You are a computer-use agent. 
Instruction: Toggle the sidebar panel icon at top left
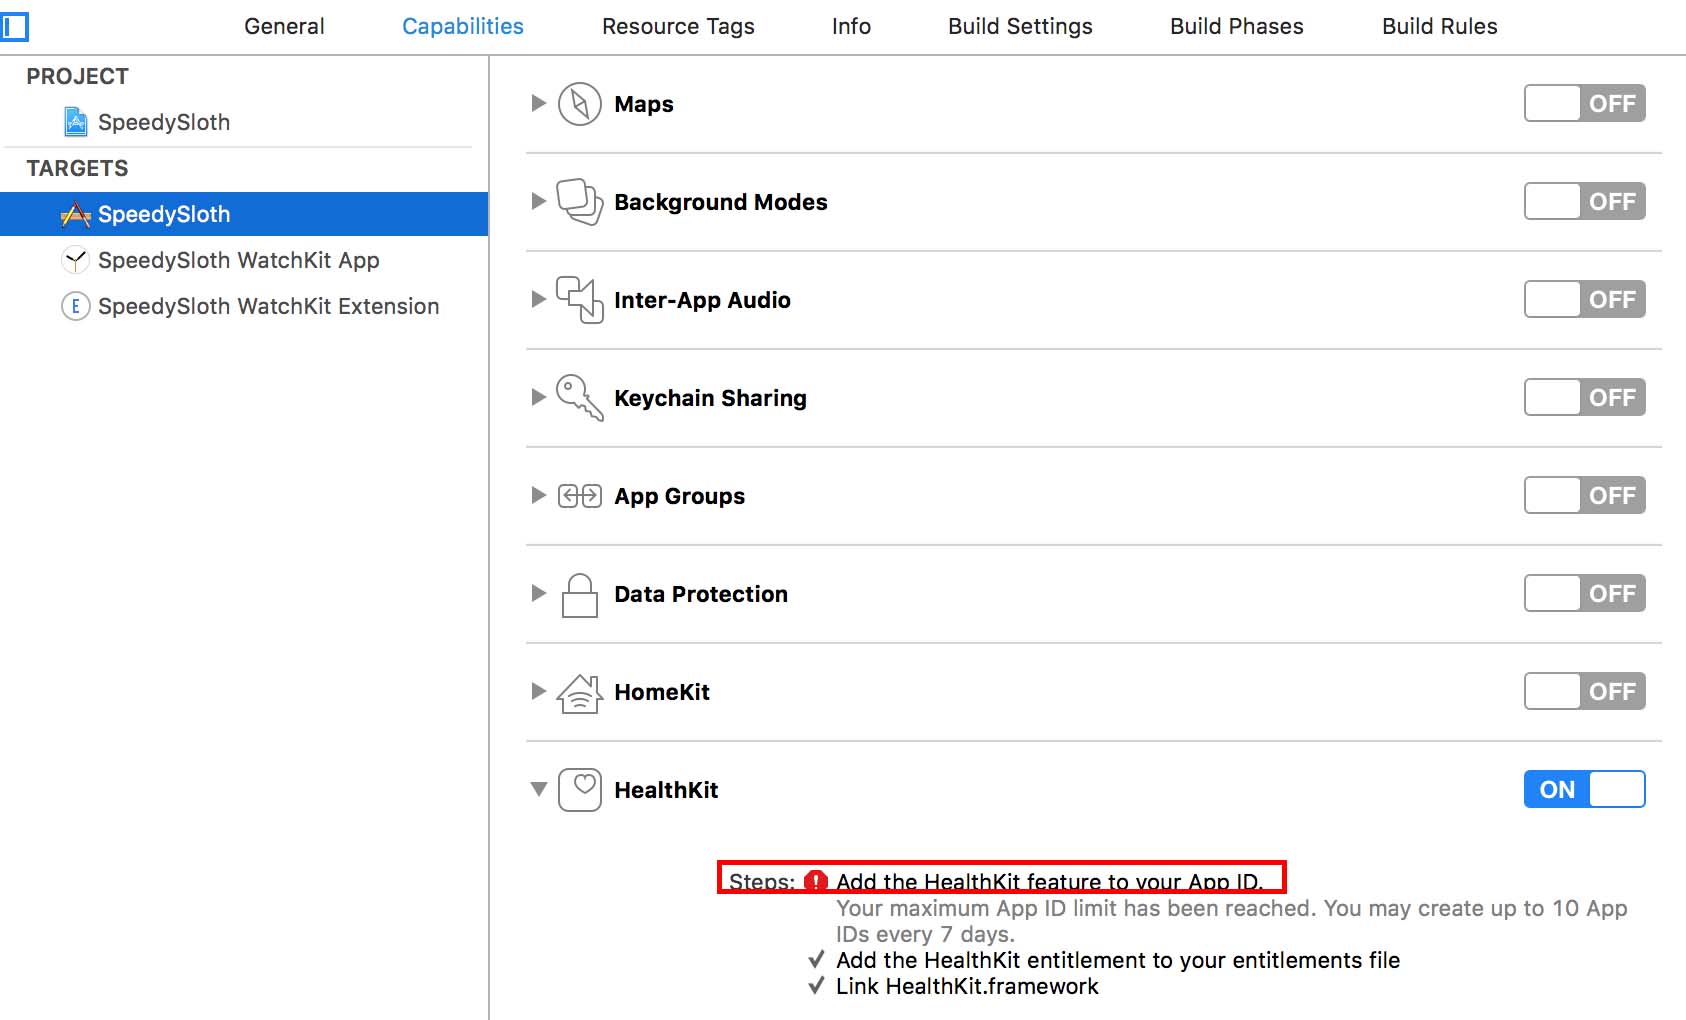(14, 26)
